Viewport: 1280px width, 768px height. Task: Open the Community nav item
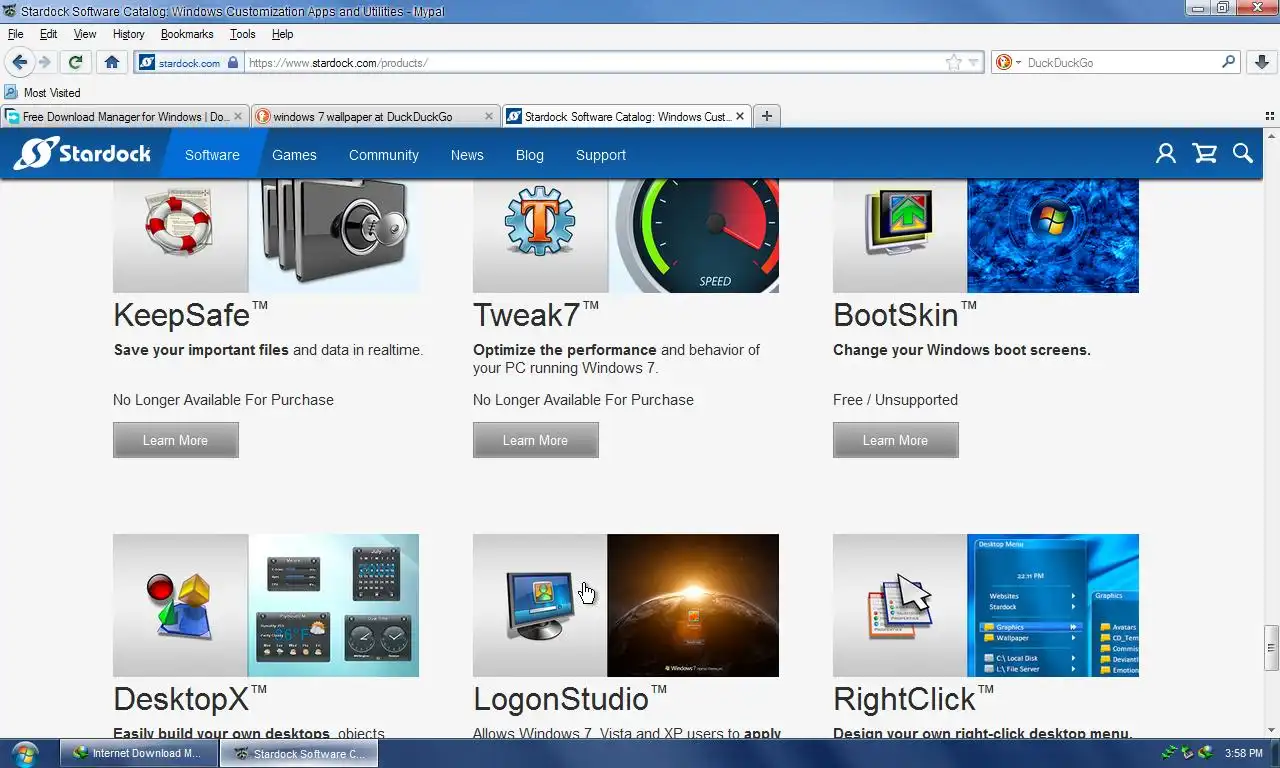[384, 155]
